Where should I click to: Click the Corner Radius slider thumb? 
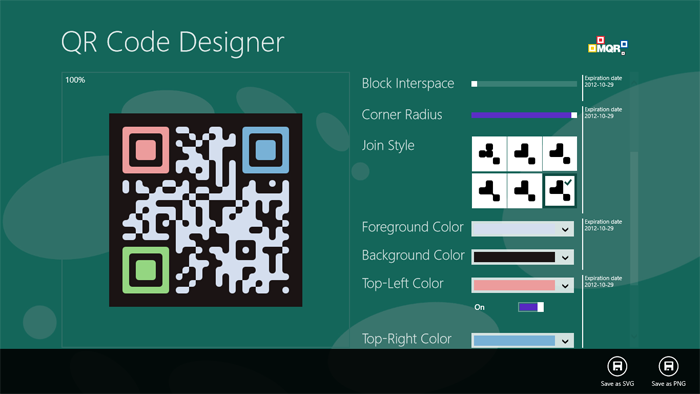point(574,115)
